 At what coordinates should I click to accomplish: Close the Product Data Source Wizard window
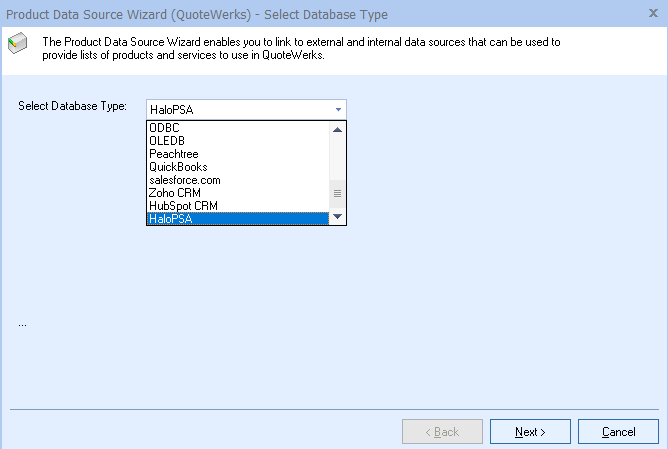tap(653, 15)
